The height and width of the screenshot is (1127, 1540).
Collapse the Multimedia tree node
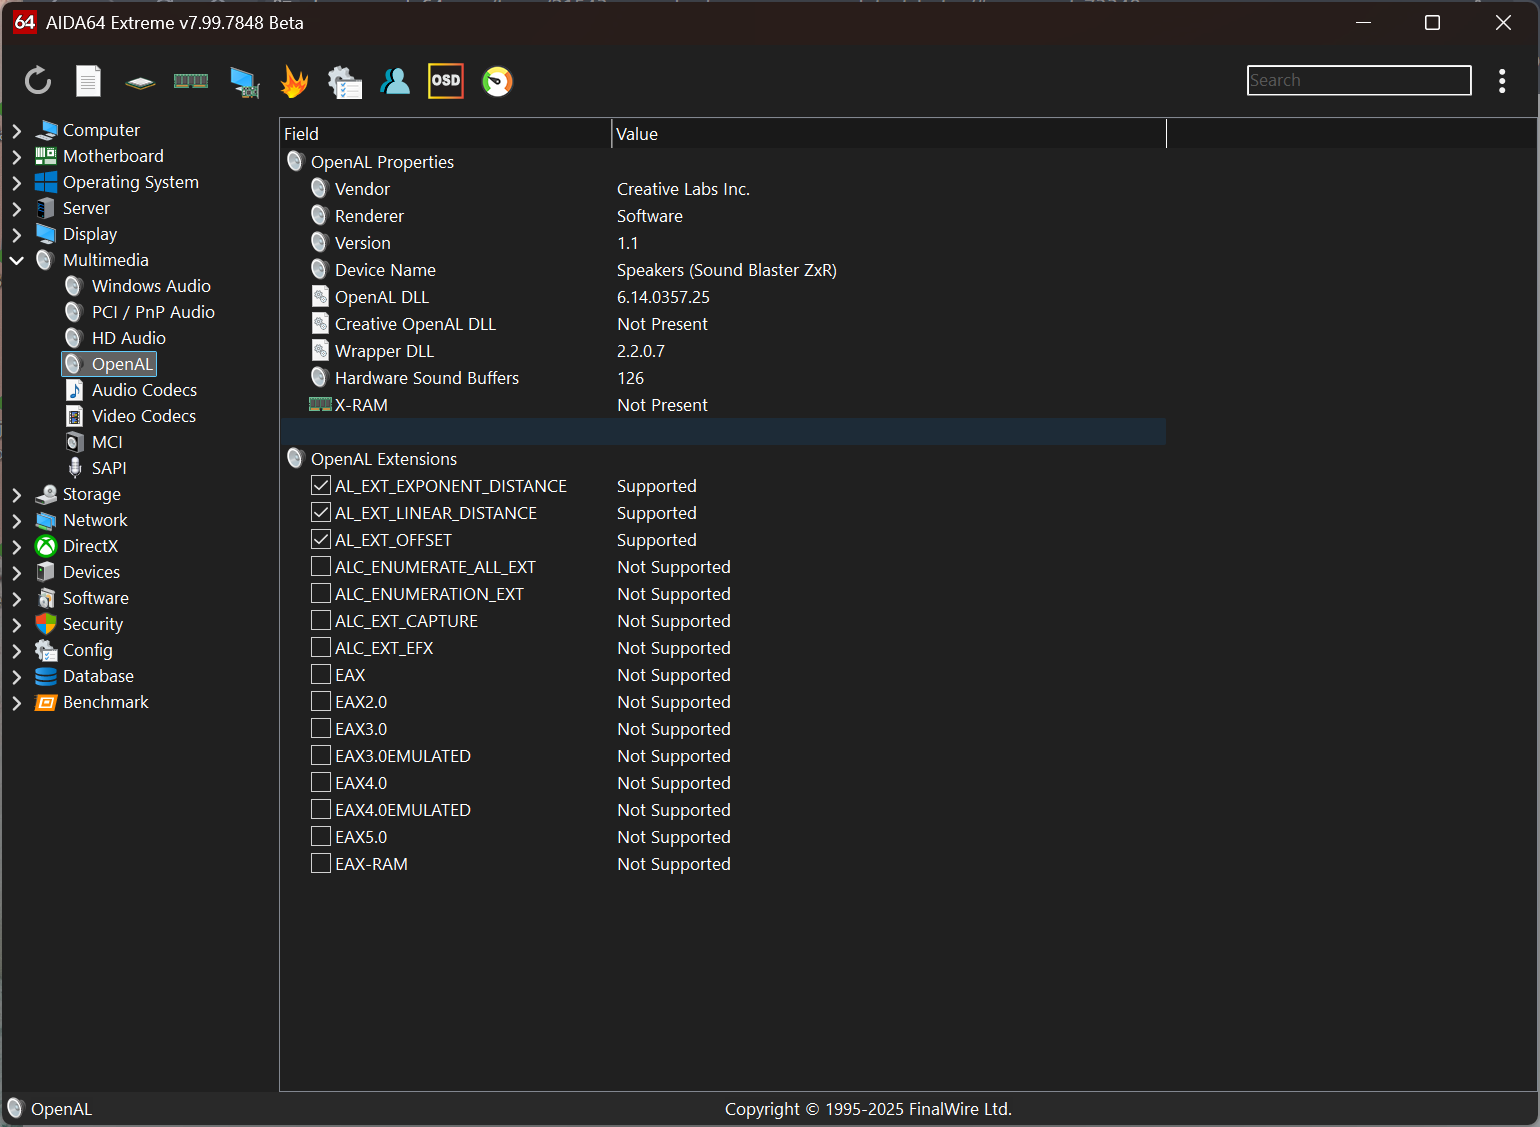16,260
